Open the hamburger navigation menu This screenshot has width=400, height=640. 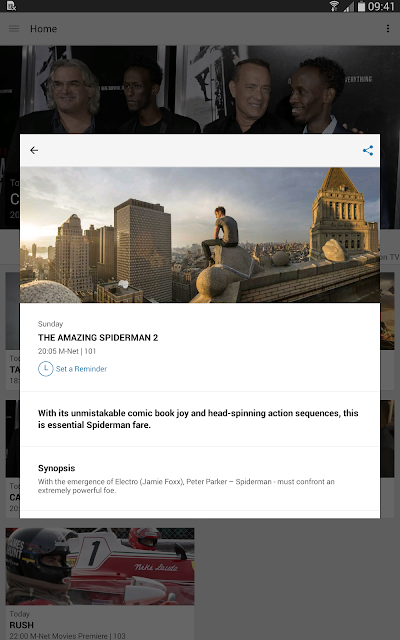click(14, 29)
